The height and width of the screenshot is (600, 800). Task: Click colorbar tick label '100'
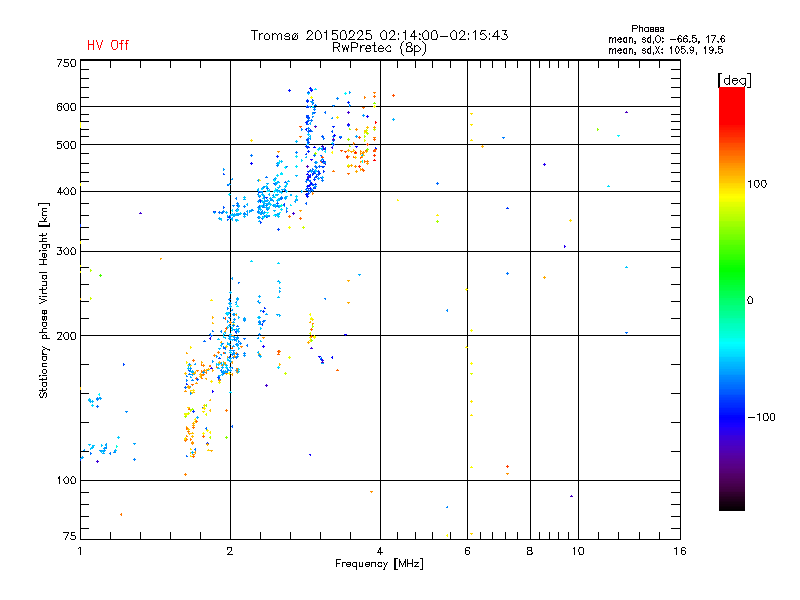coord(757,184)
